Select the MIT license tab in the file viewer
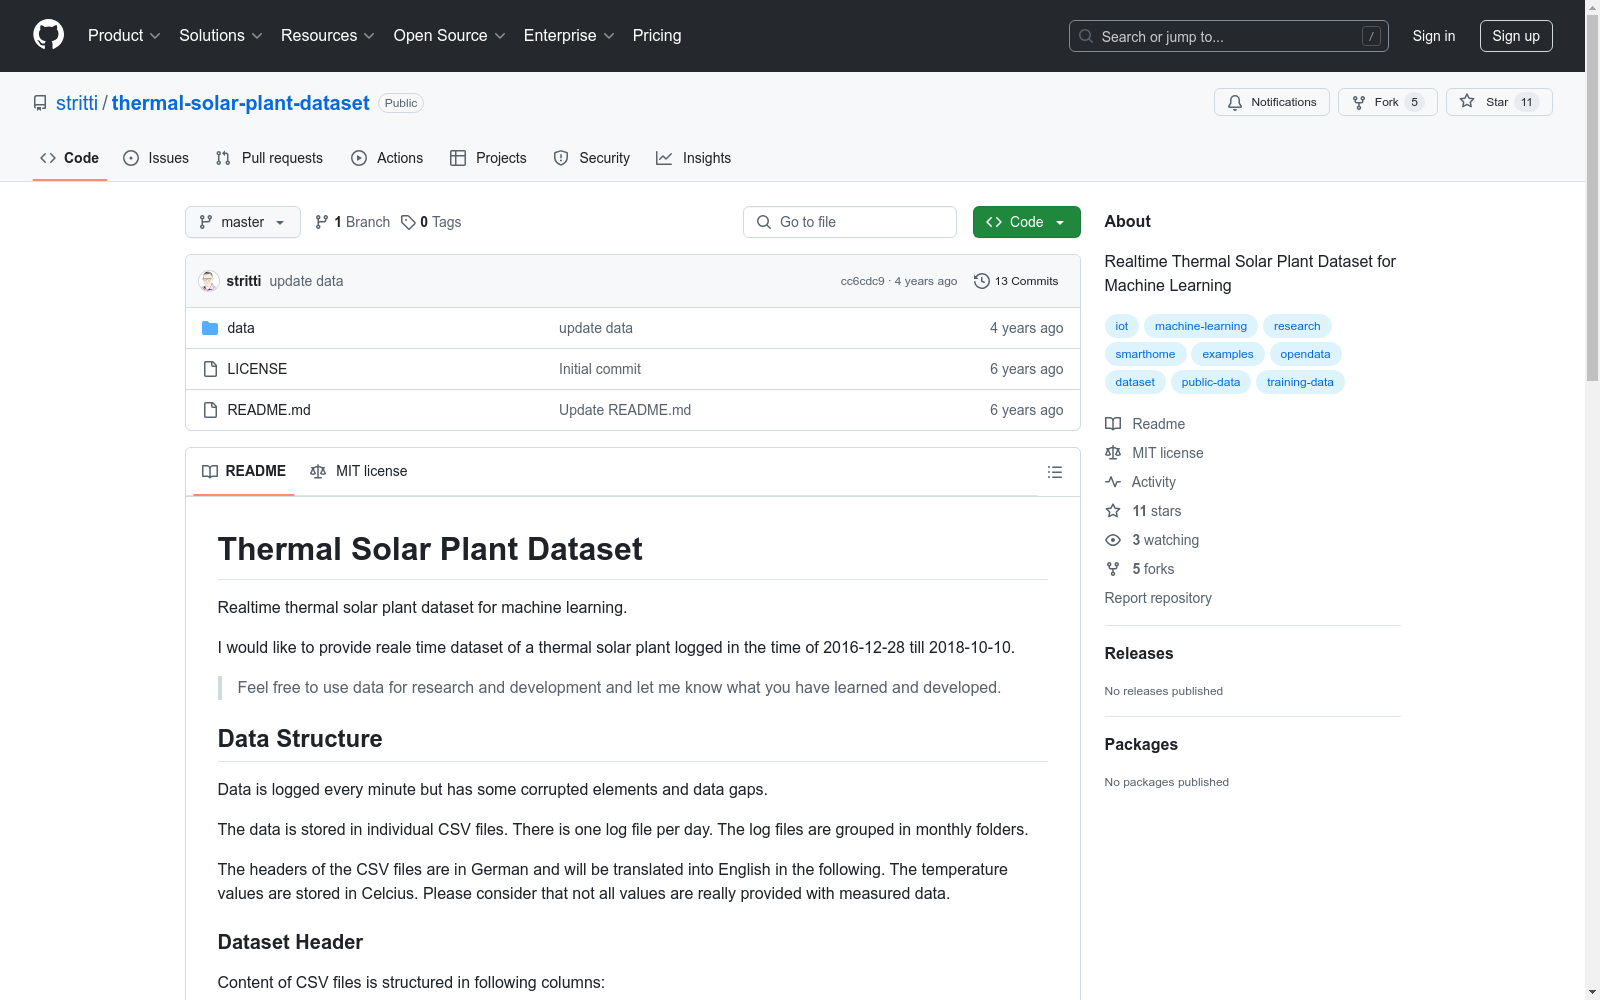The image size is (1600, 1000). pyautogui.click(x=359, y=471)
